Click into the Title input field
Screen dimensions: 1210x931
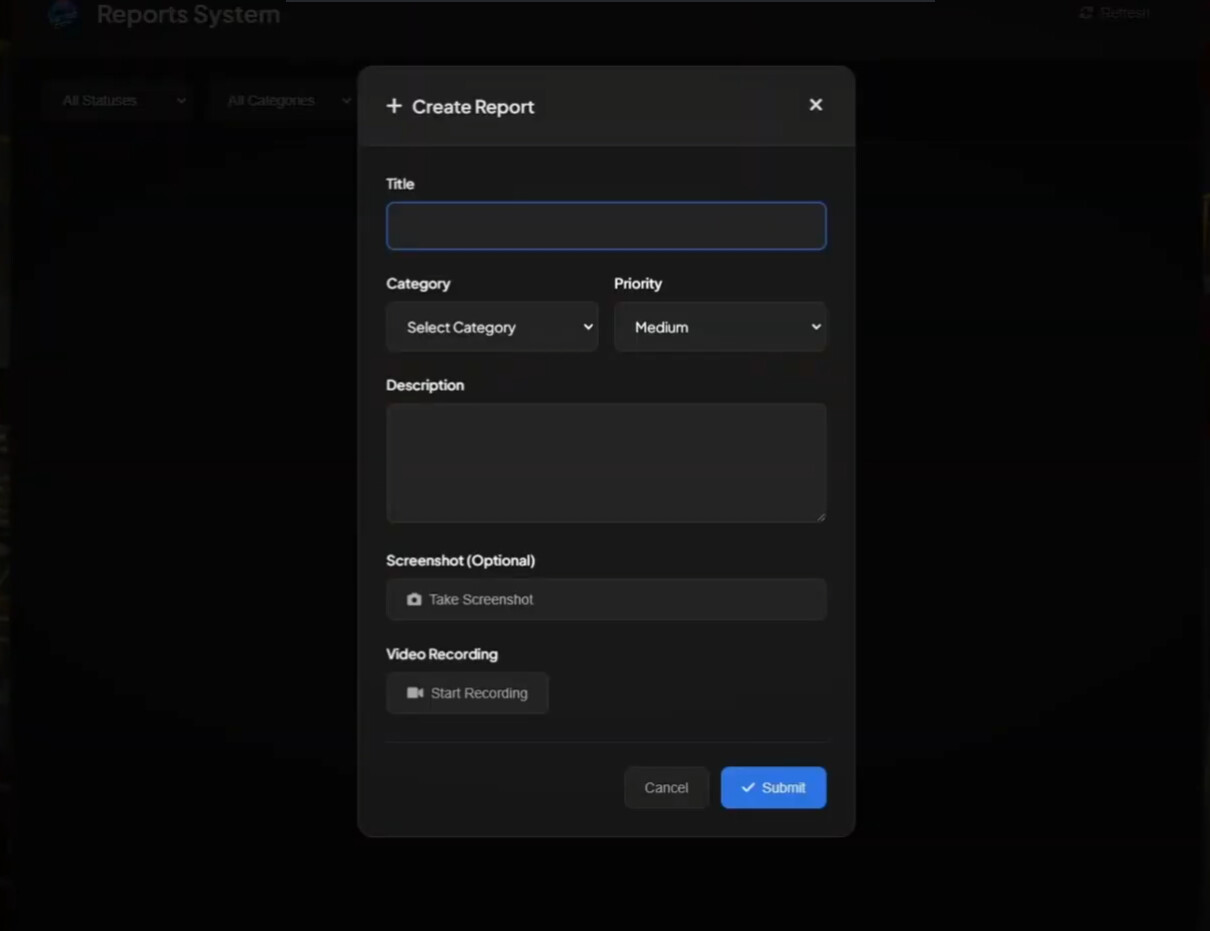click(606, 226)
